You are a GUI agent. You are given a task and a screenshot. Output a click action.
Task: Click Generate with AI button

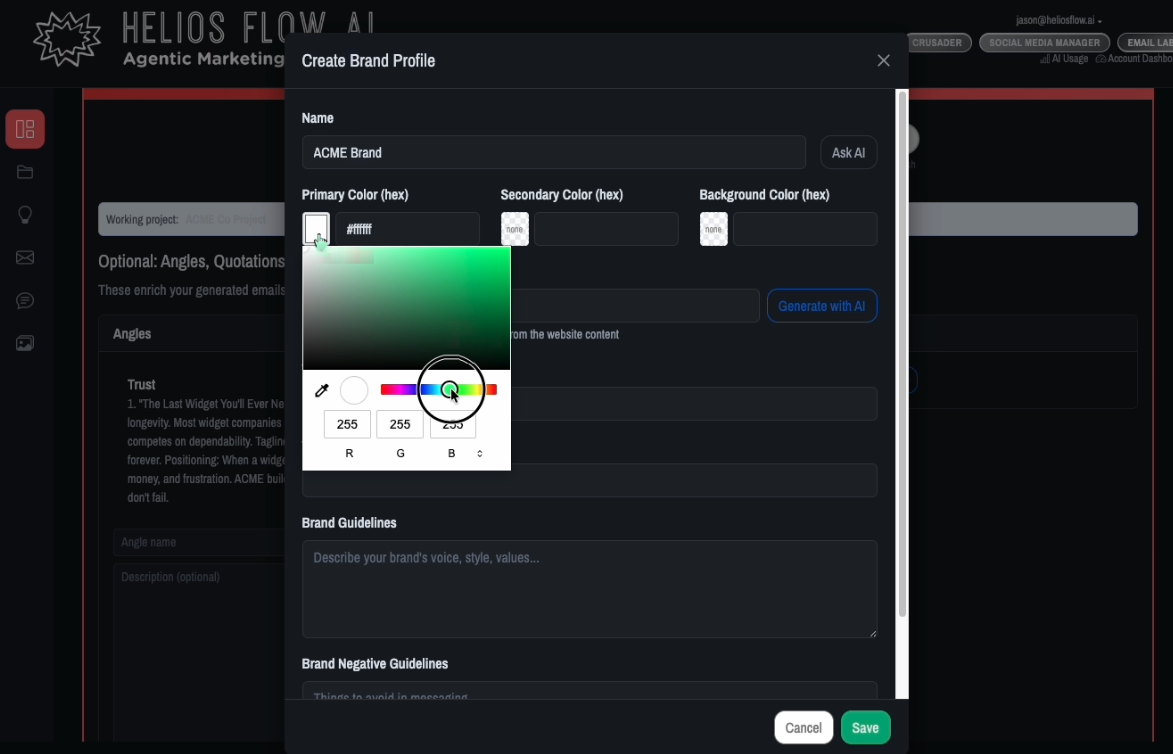pos(822,306)
